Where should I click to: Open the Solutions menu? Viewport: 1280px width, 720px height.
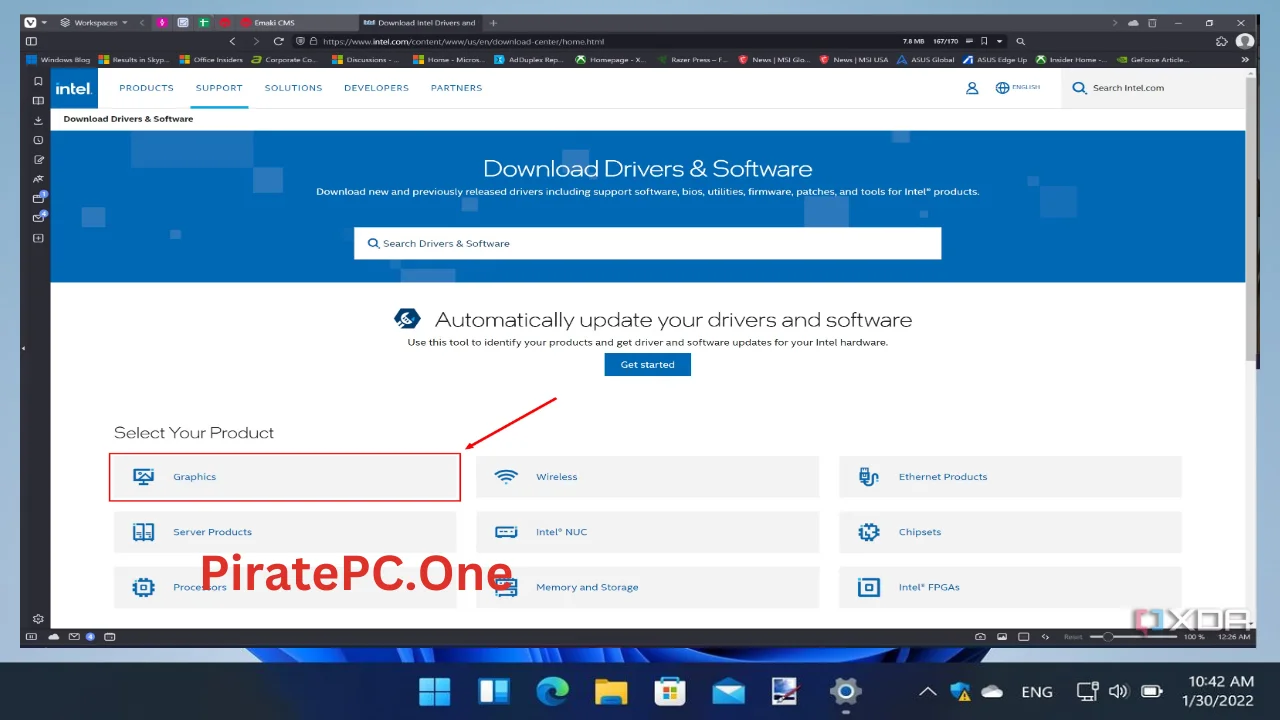[x=293, y=88]
